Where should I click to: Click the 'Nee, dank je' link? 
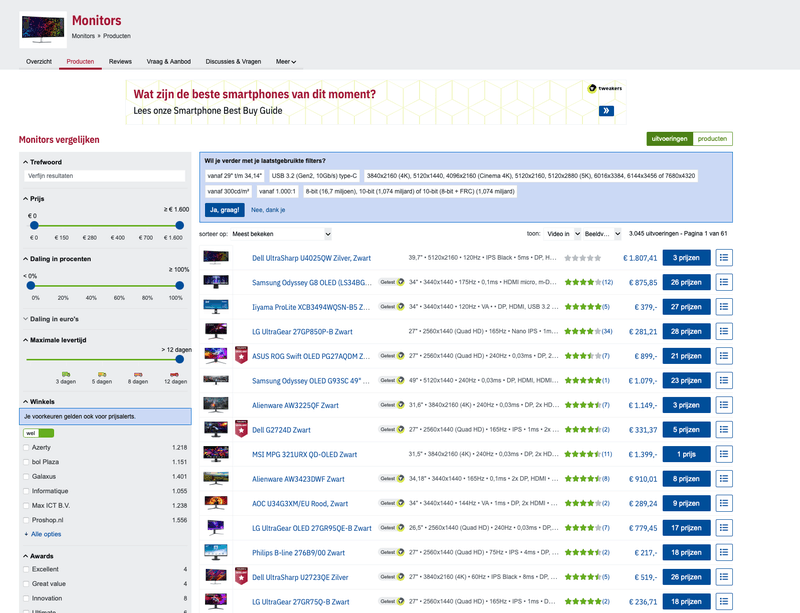(x=268, y=210)
